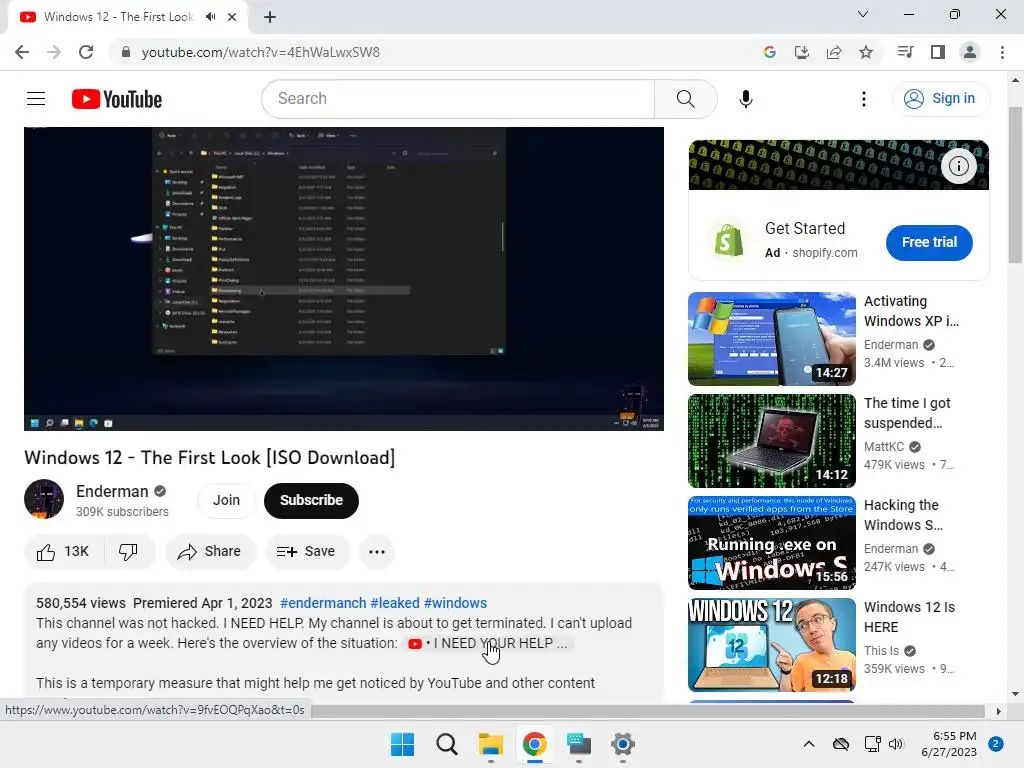The height and width of the screenshot is (768, 1024).
Task: Like the video with thumbs up
Action: 63,552
